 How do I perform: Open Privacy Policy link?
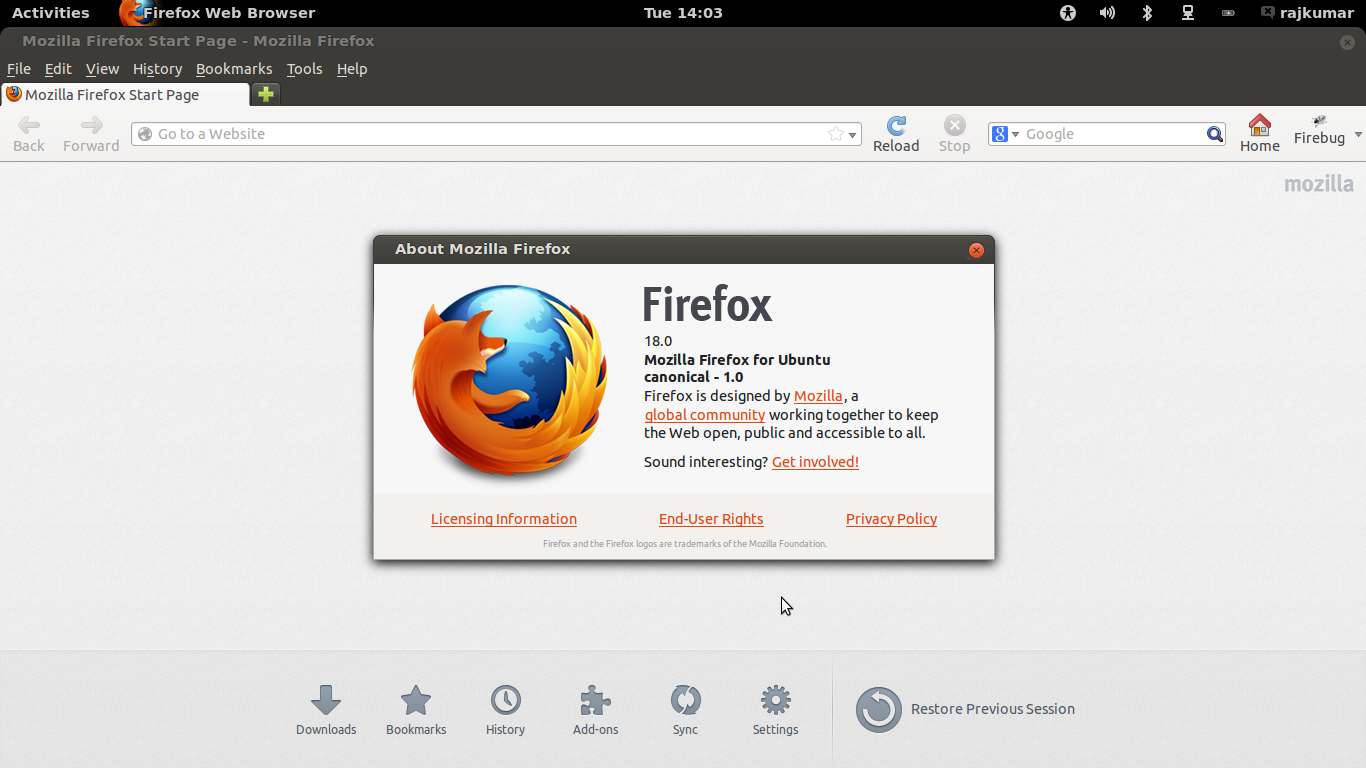(891, 518)
